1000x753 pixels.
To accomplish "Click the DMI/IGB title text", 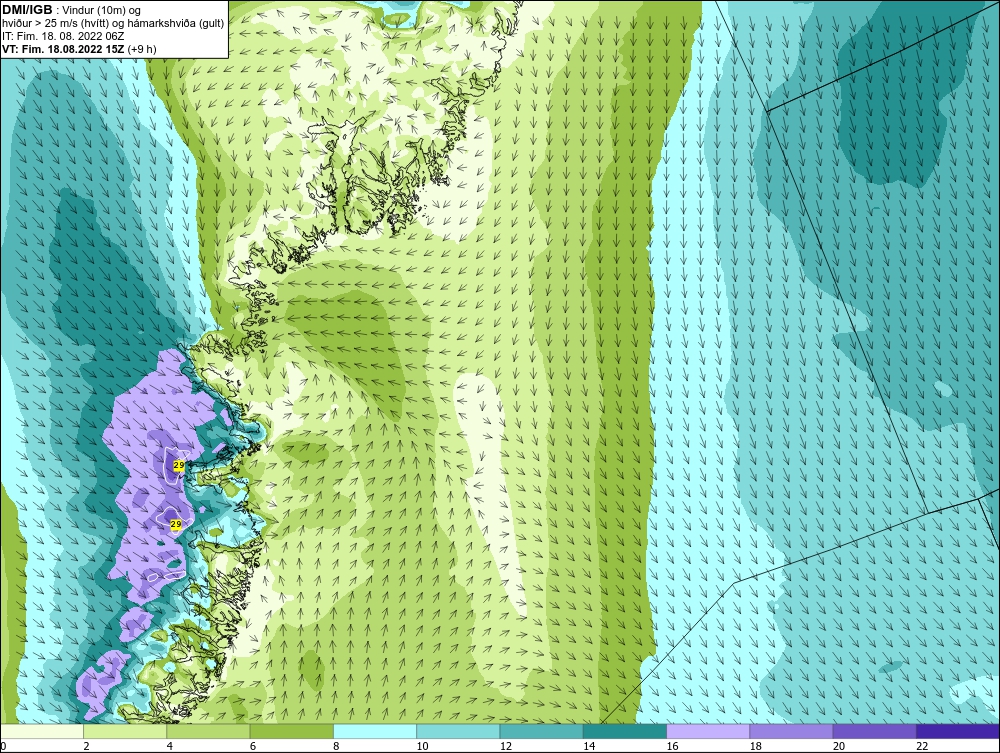I will 27,10.
